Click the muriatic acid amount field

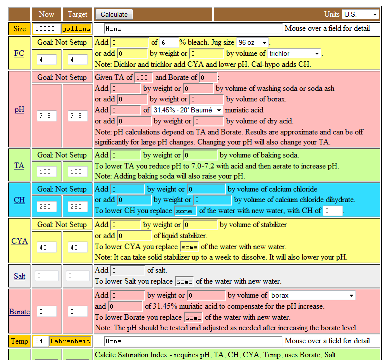point(126,110)
